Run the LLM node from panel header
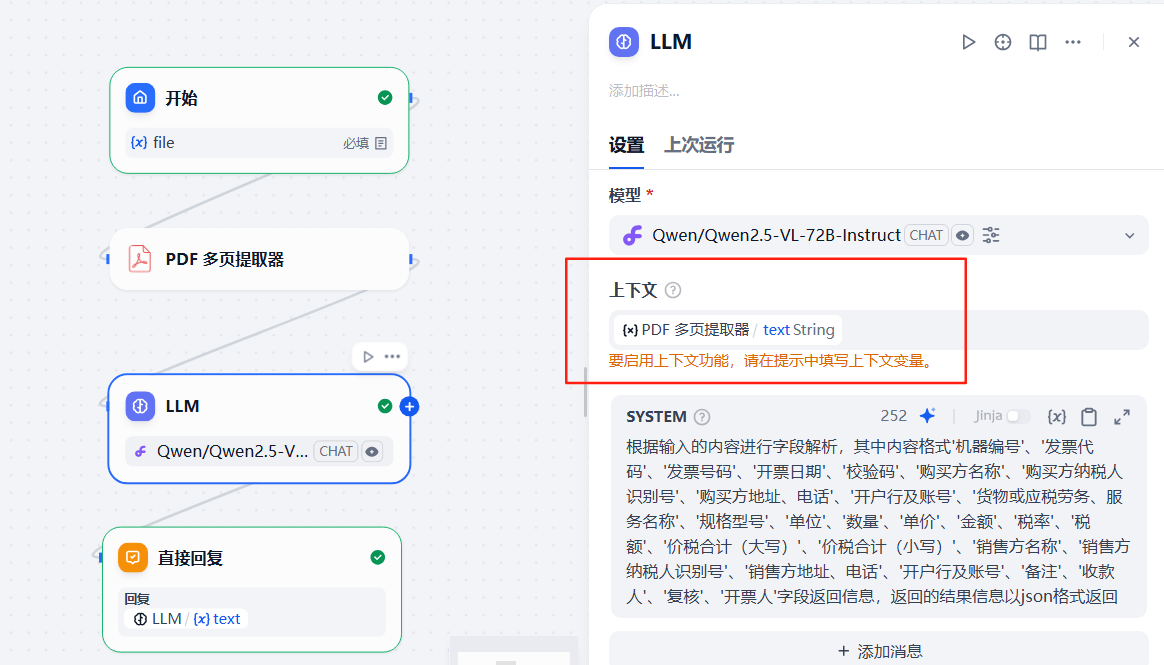The height and width of the screenshot is (665, 1164). 968,42
